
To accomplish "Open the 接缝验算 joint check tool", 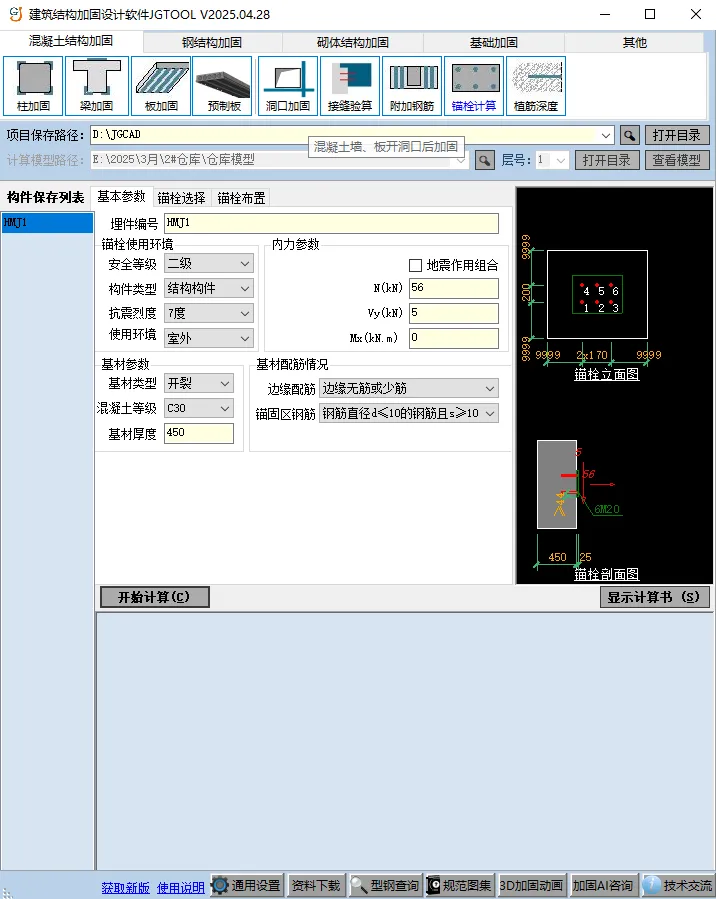I will pos(350,86).
